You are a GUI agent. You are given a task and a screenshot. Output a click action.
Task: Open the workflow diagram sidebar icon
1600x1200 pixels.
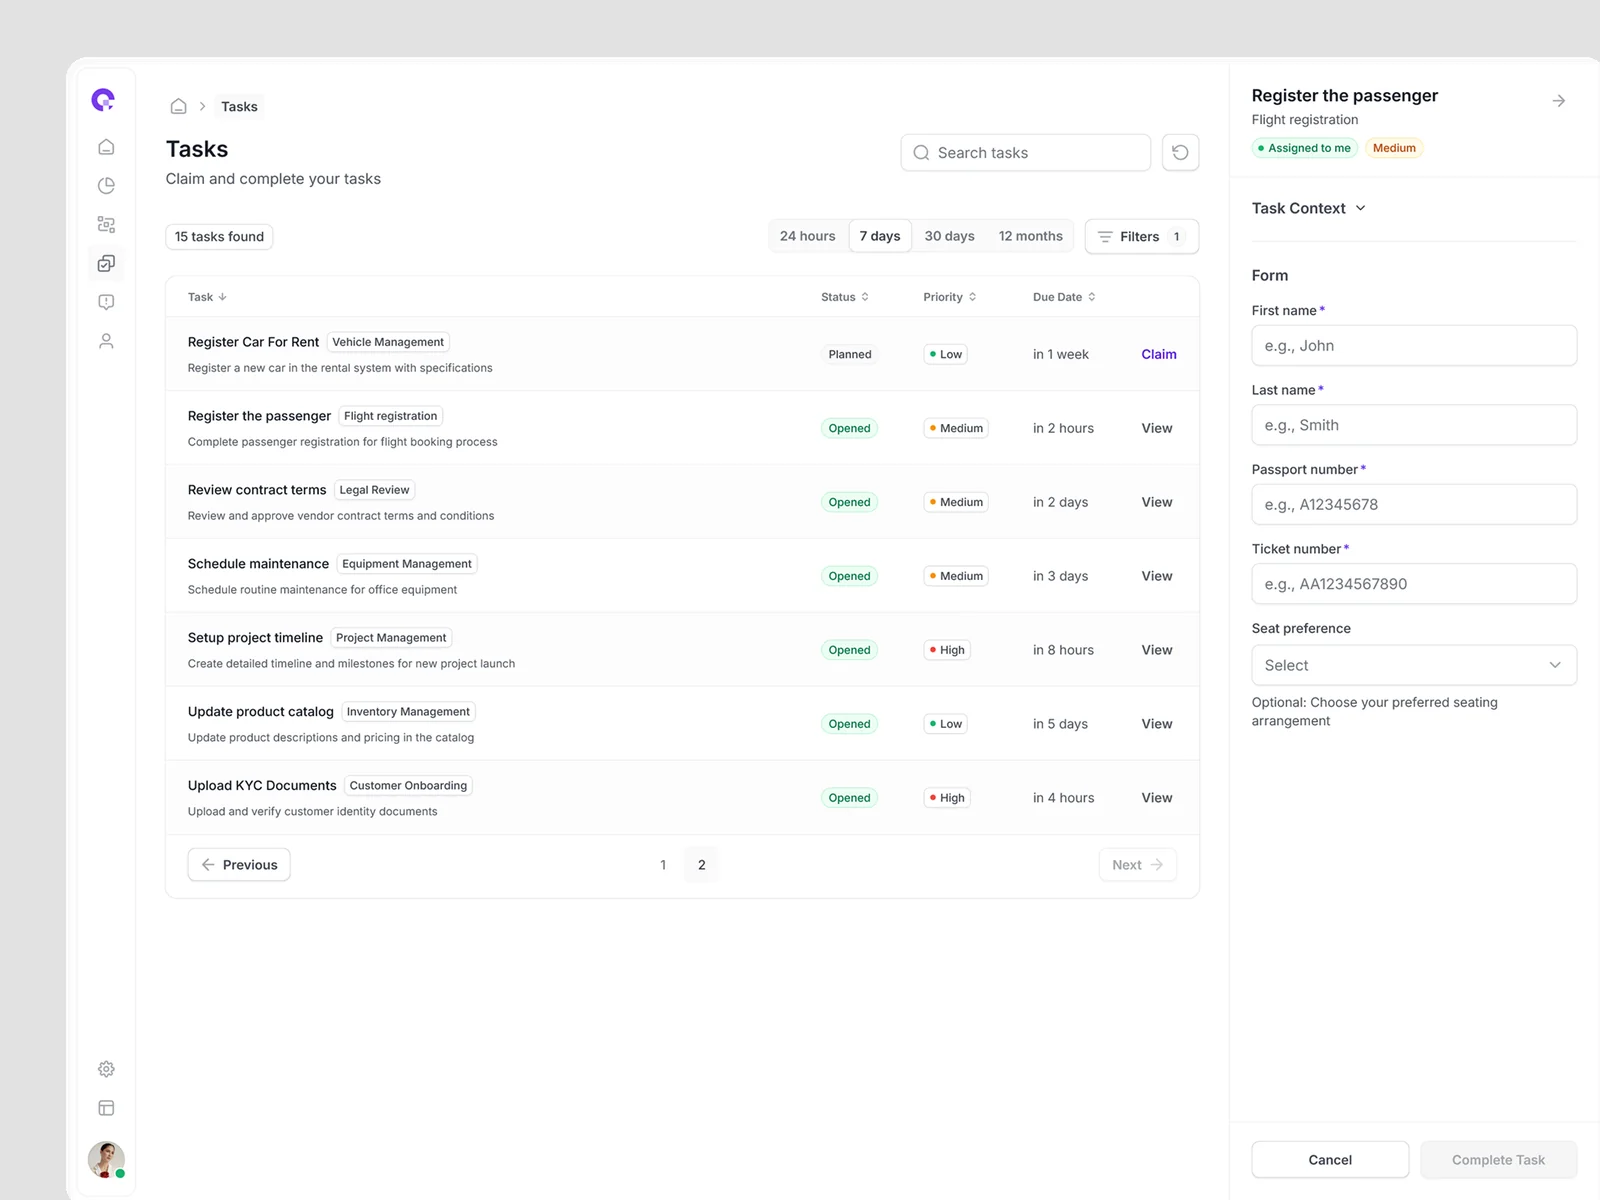tap(106, 225)
